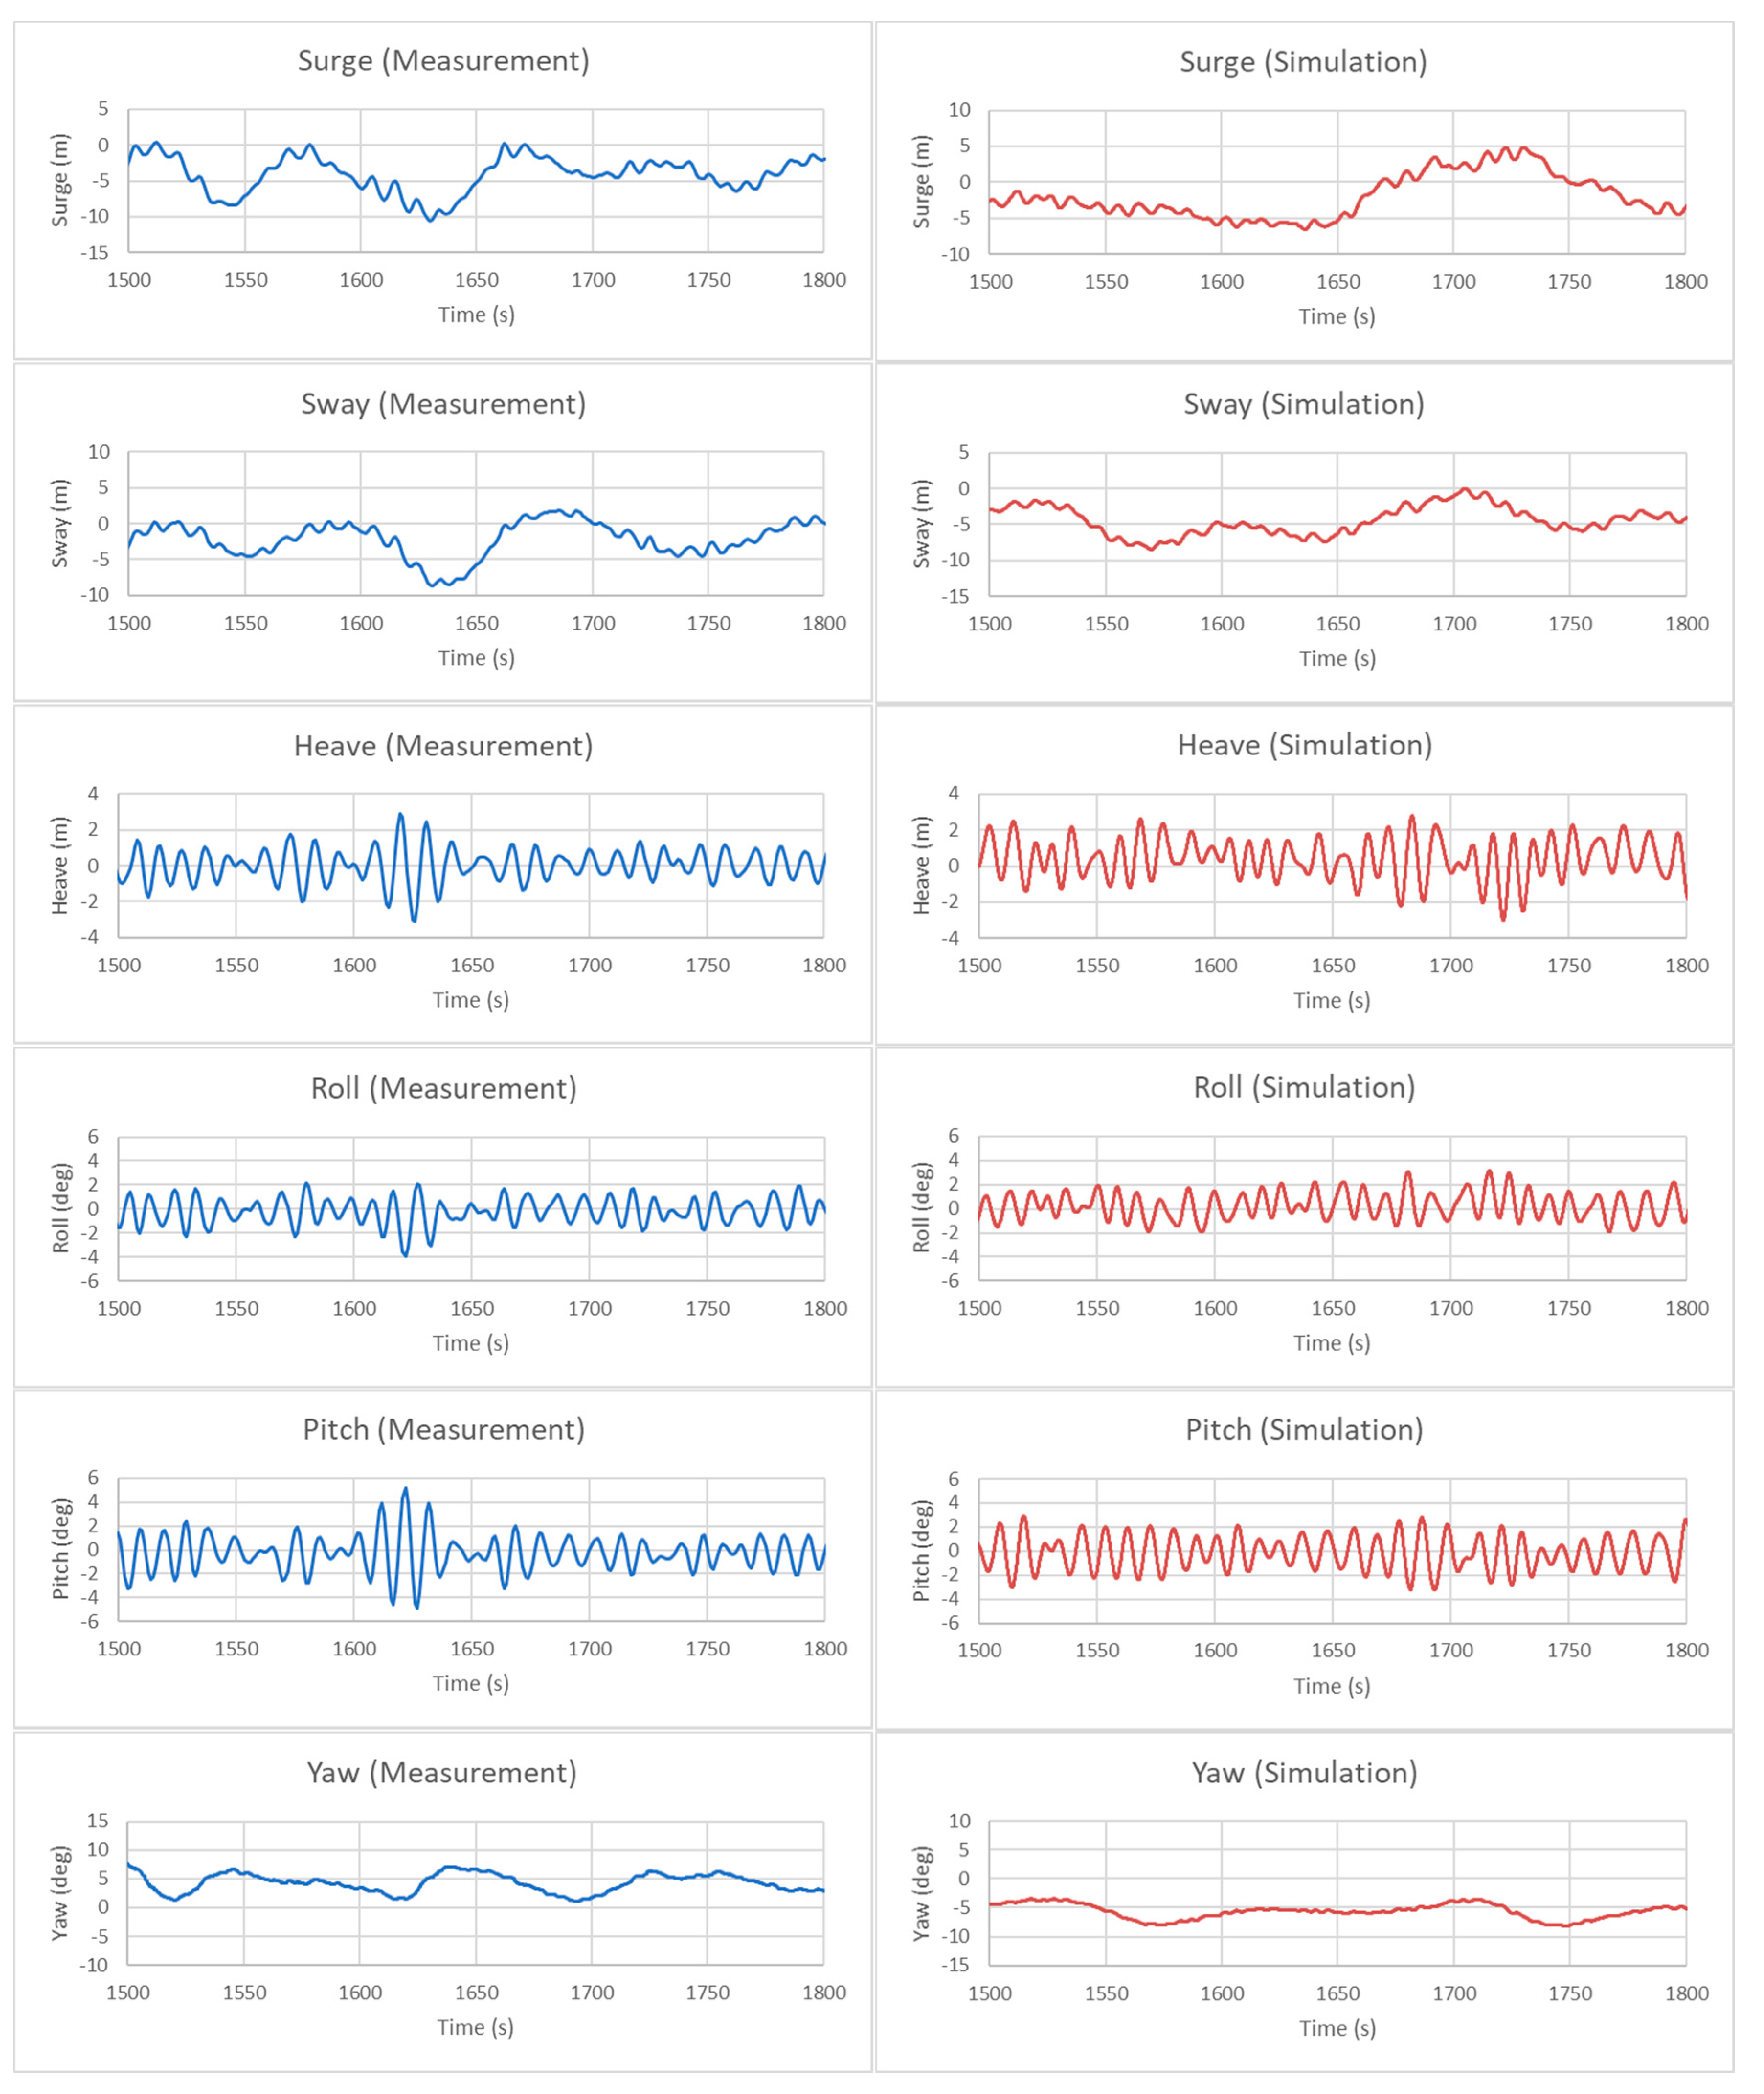The image size is (1764, 2094).
Task: Click "Heave (m)" axis label in Heave Simulation chart
Action: pyautogui.click(x=921, y=865)
